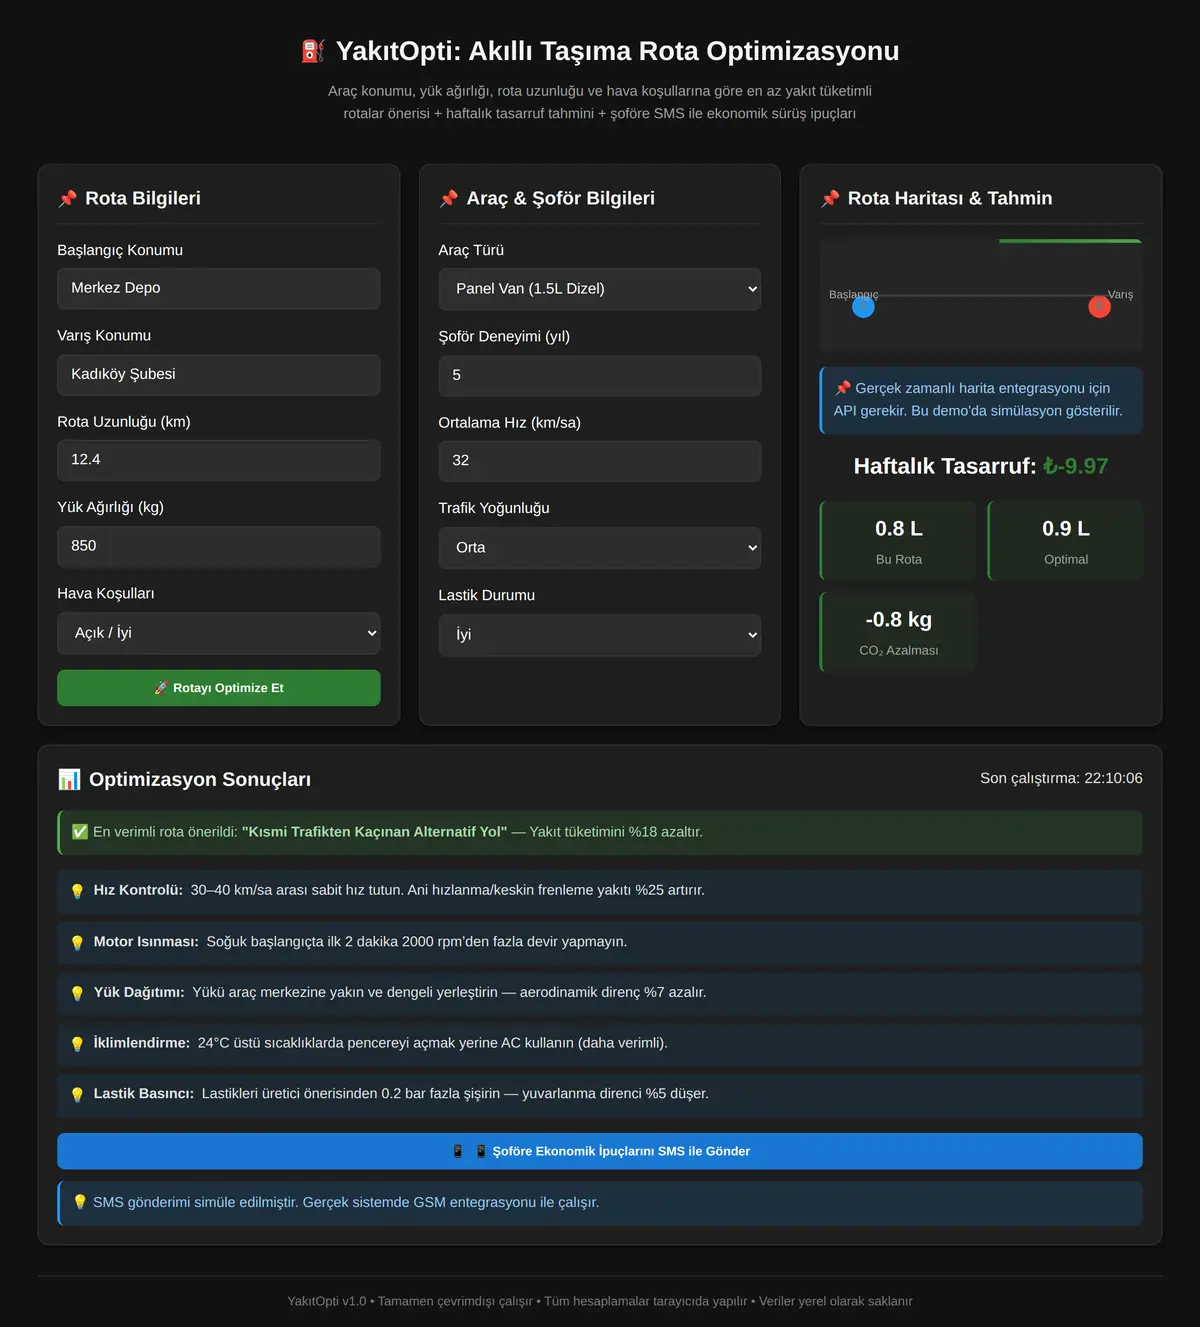Focus the Başlangıç Konumu input field

pos(219,288)
